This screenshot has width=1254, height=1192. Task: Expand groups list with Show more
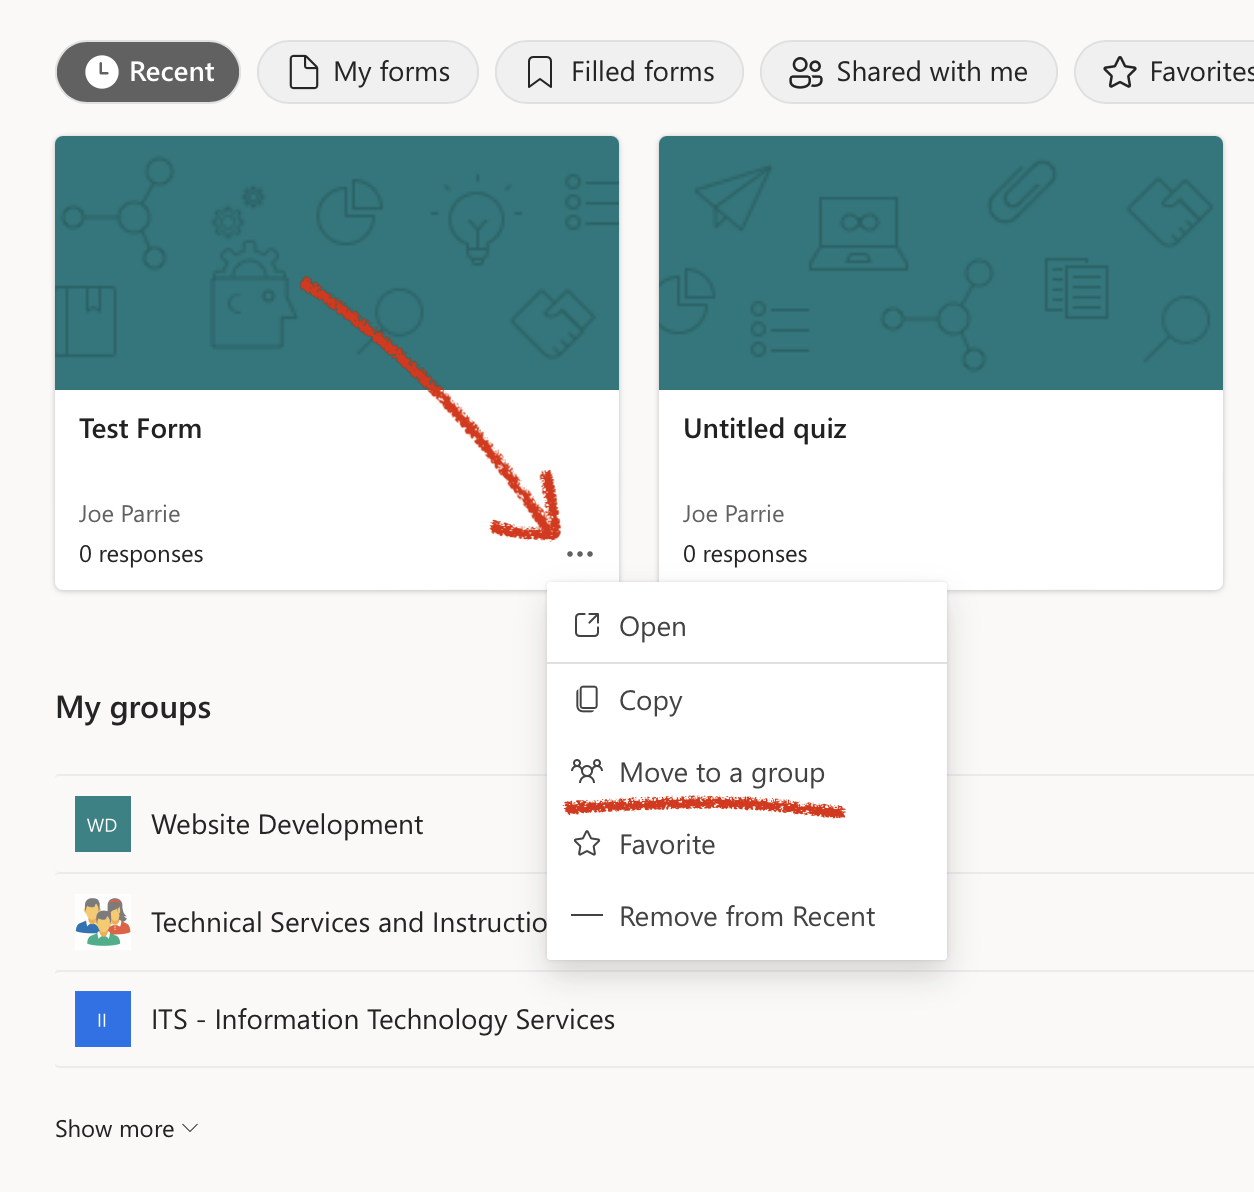[126, 1129]
